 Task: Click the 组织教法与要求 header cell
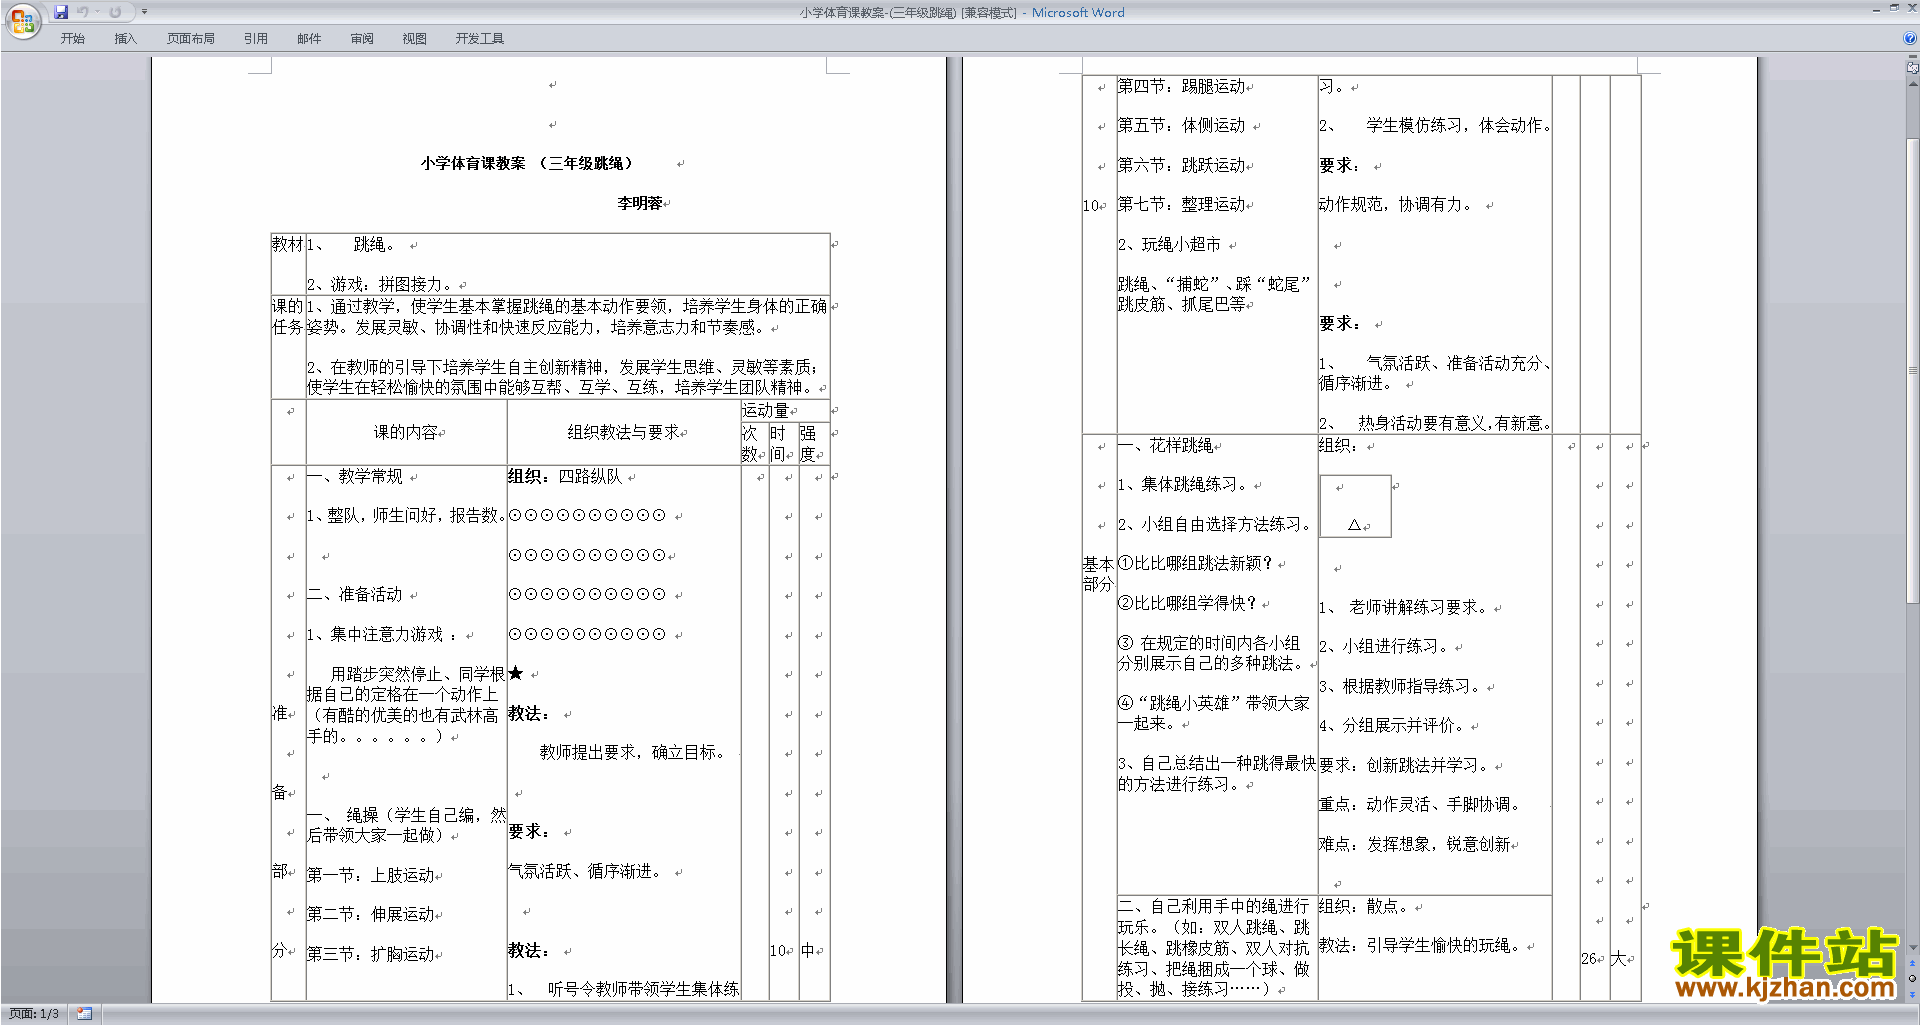[624, 432]
